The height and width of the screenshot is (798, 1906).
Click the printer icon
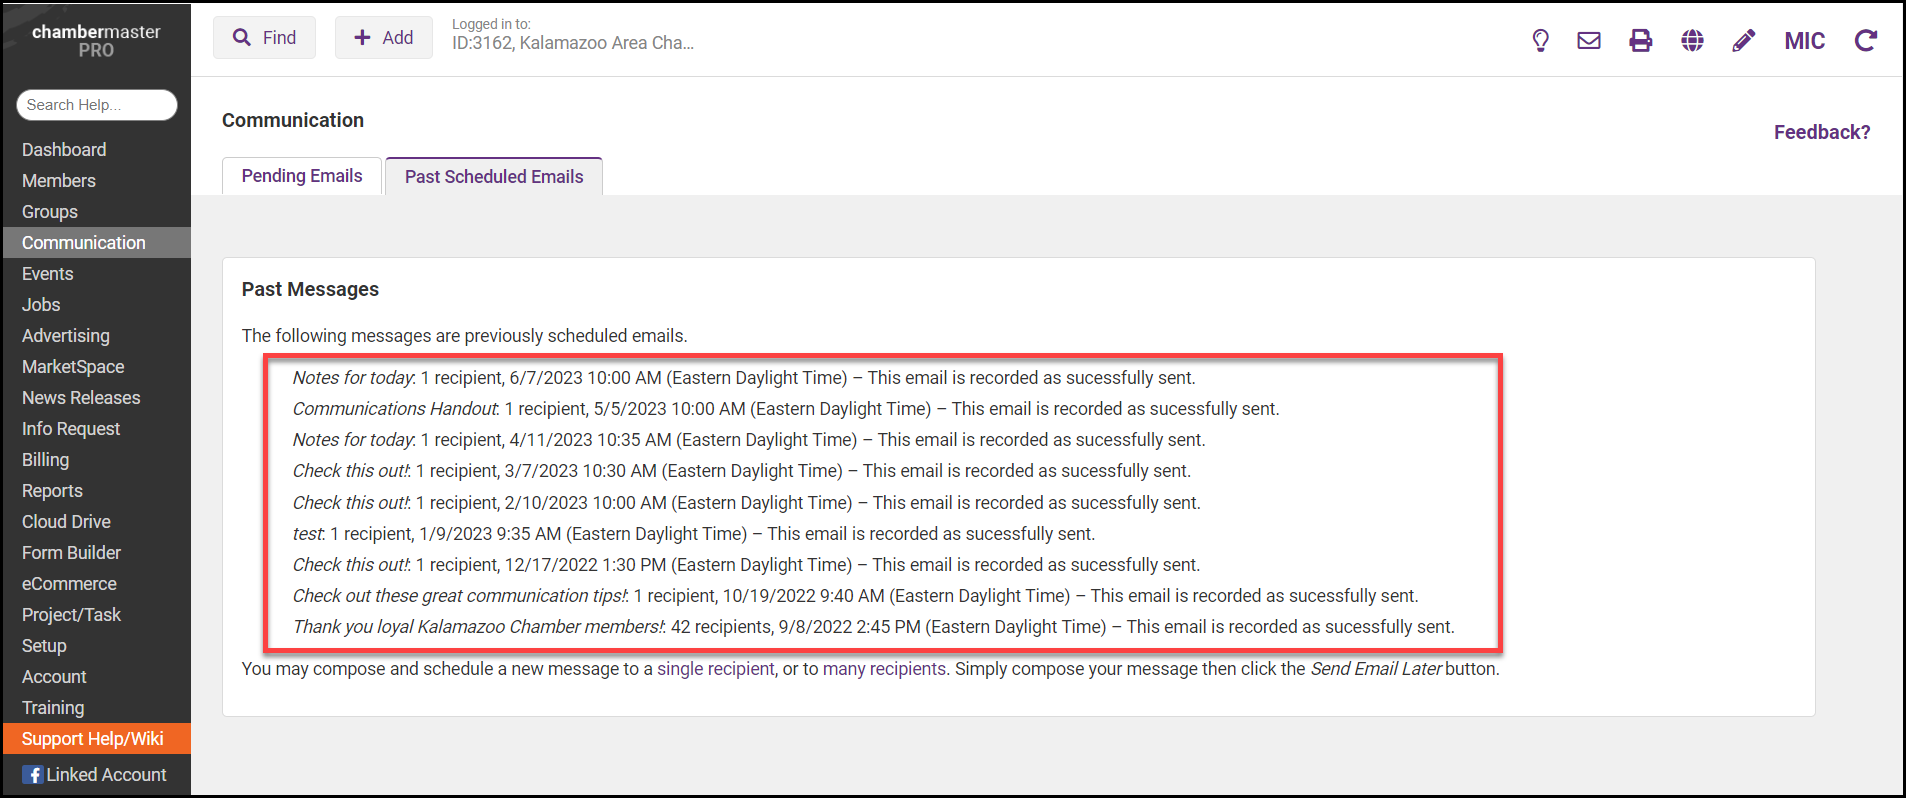1640,40
